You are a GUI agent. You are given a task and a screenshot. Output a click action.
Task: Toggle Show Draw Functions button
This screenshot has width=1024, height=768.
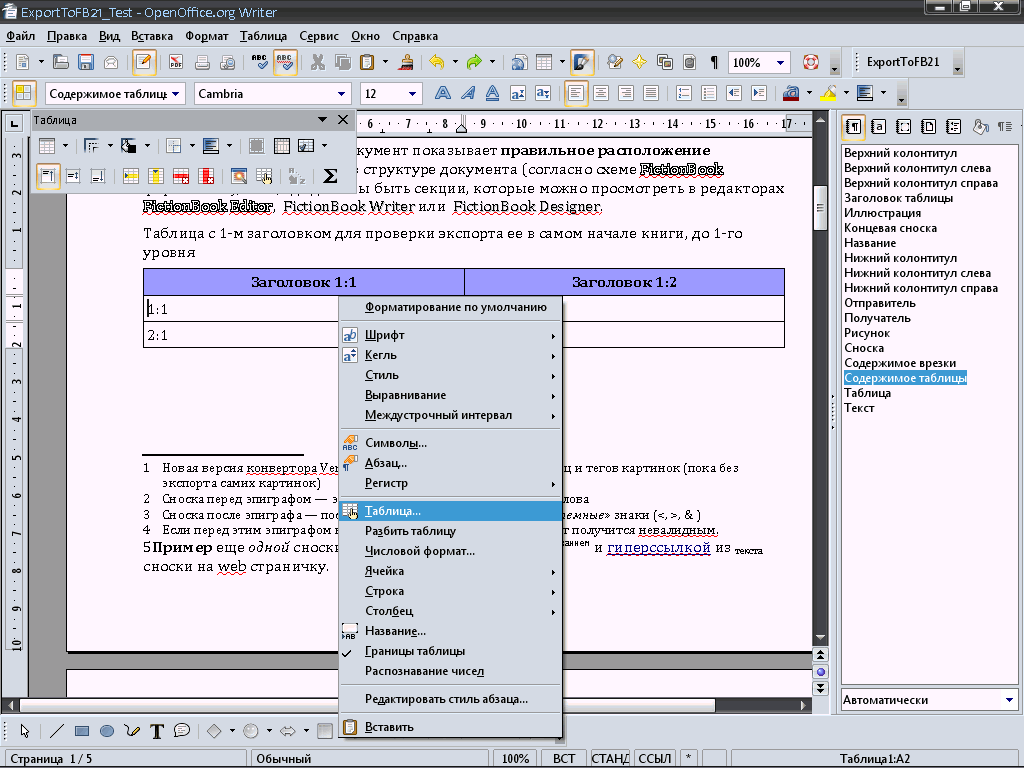581,62
